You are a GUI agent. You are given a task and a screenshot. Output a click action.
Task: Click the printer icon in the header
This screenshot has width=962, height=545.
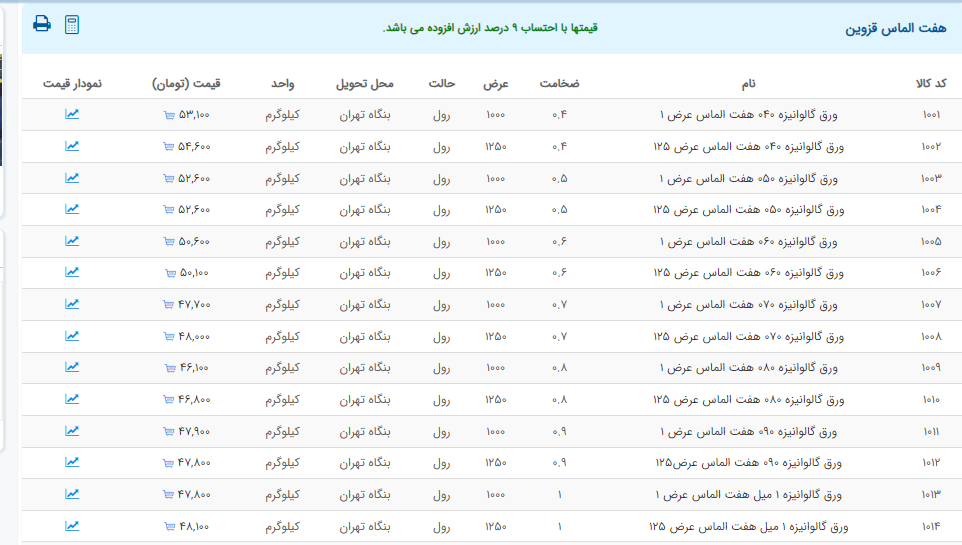(x=42, y=24)
